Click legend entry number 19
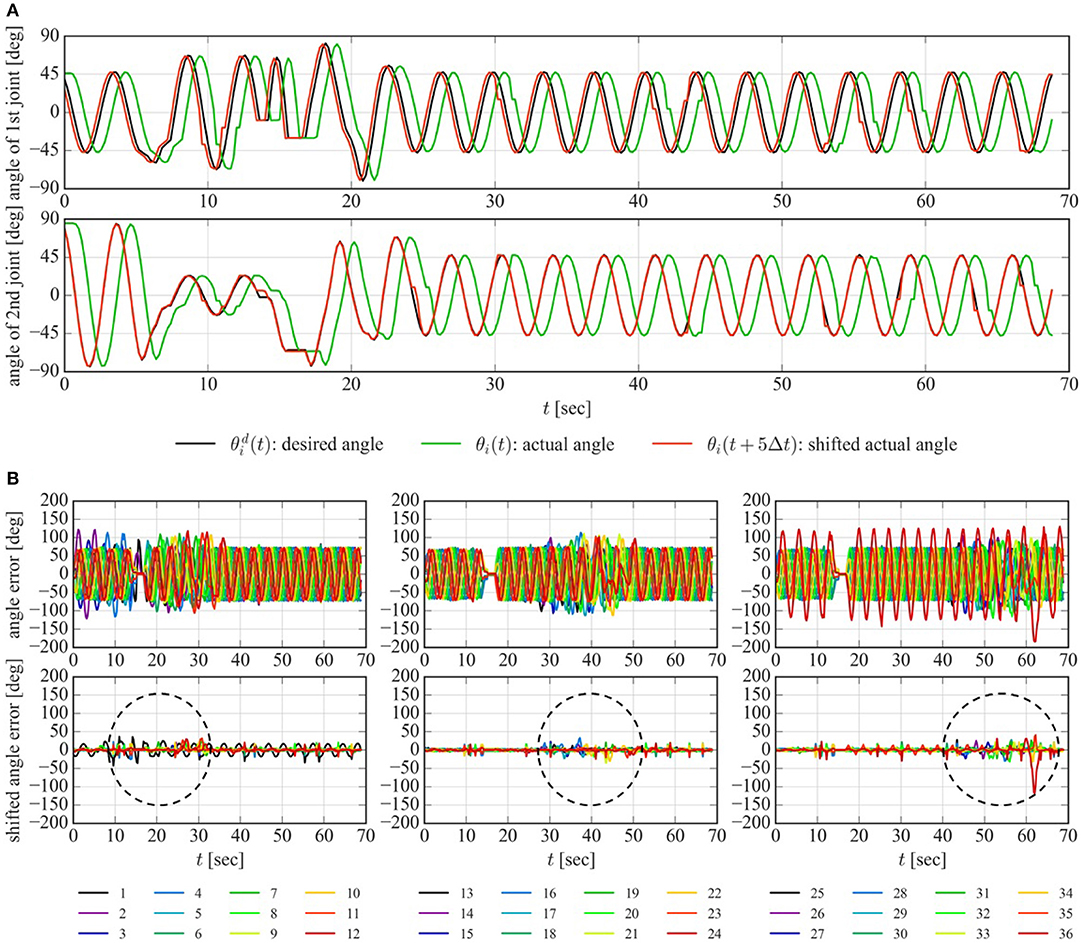Viewport: 1084px width, 943px height. (x=632, y=893)
